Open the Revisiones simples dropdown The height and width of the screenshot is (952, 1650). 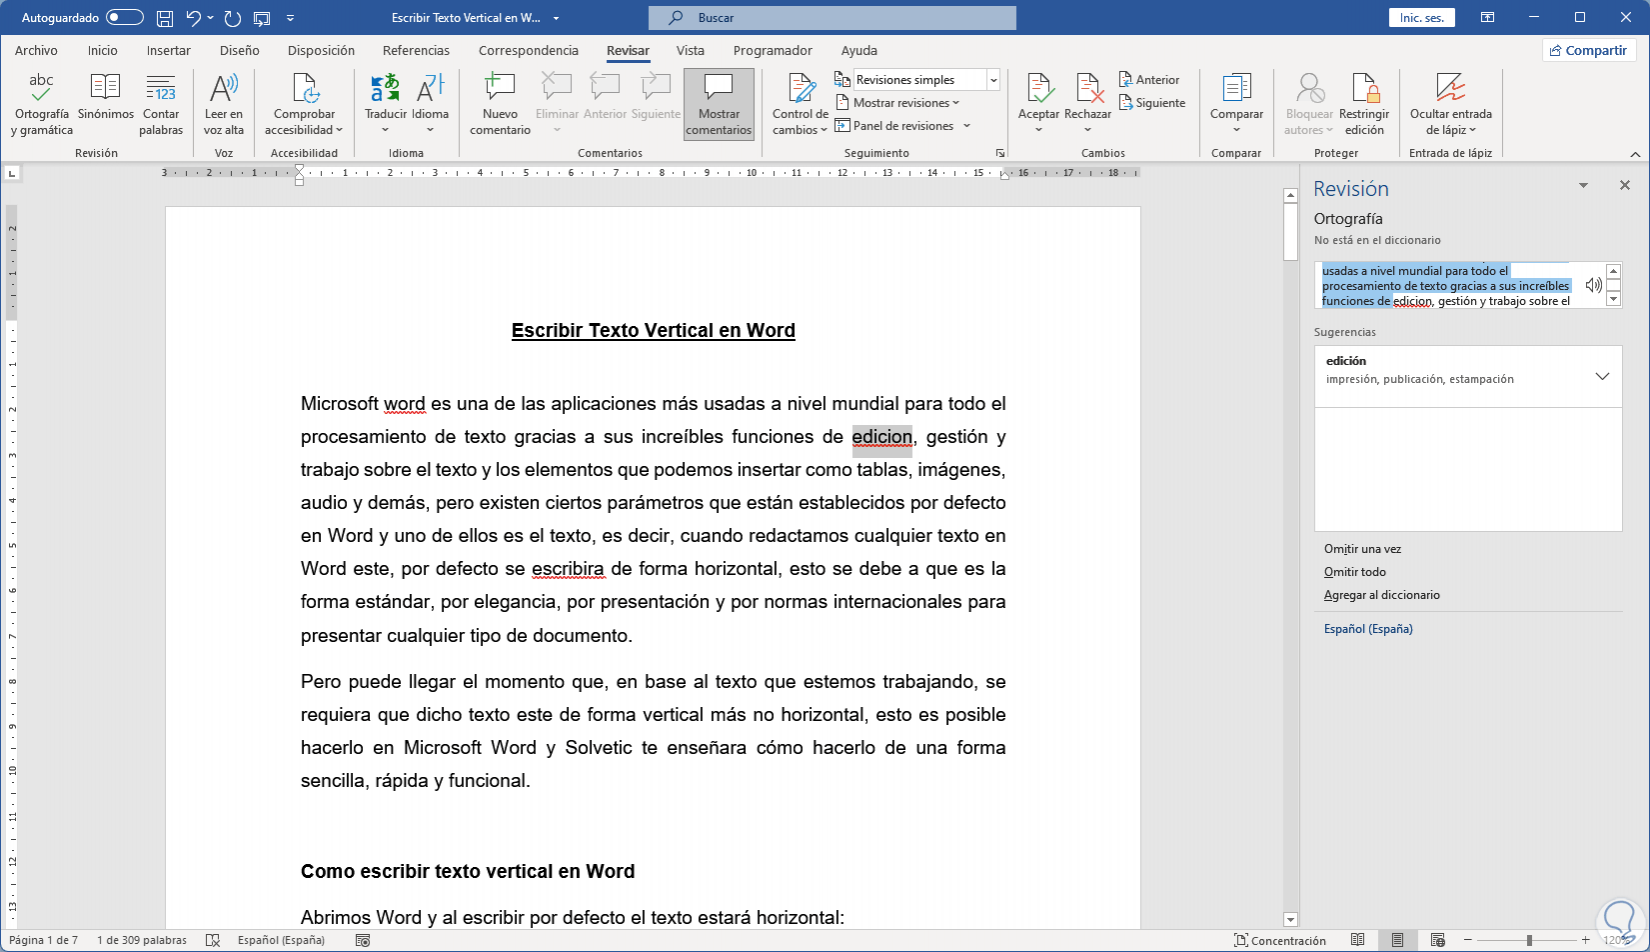[x=993, y=80]
